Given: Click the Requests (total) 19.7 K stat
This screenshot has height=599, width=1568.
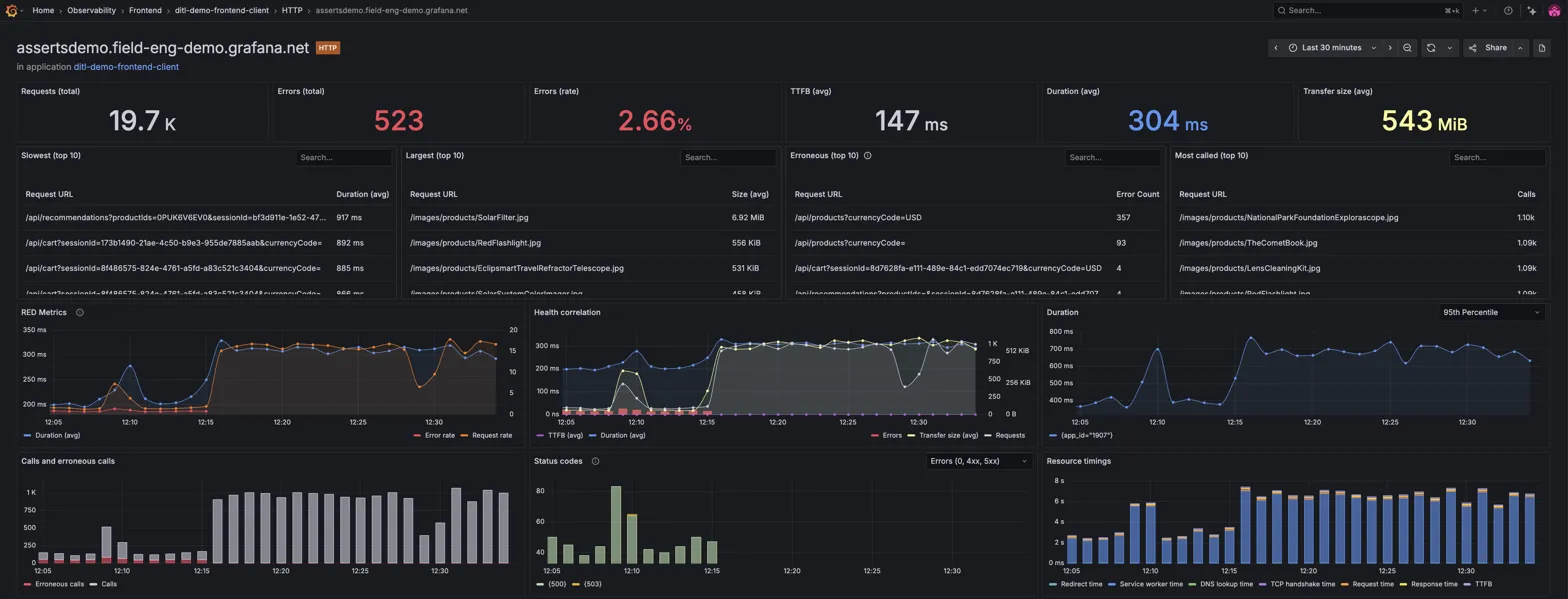Looking at the screenshot, I should click(142, 121).
